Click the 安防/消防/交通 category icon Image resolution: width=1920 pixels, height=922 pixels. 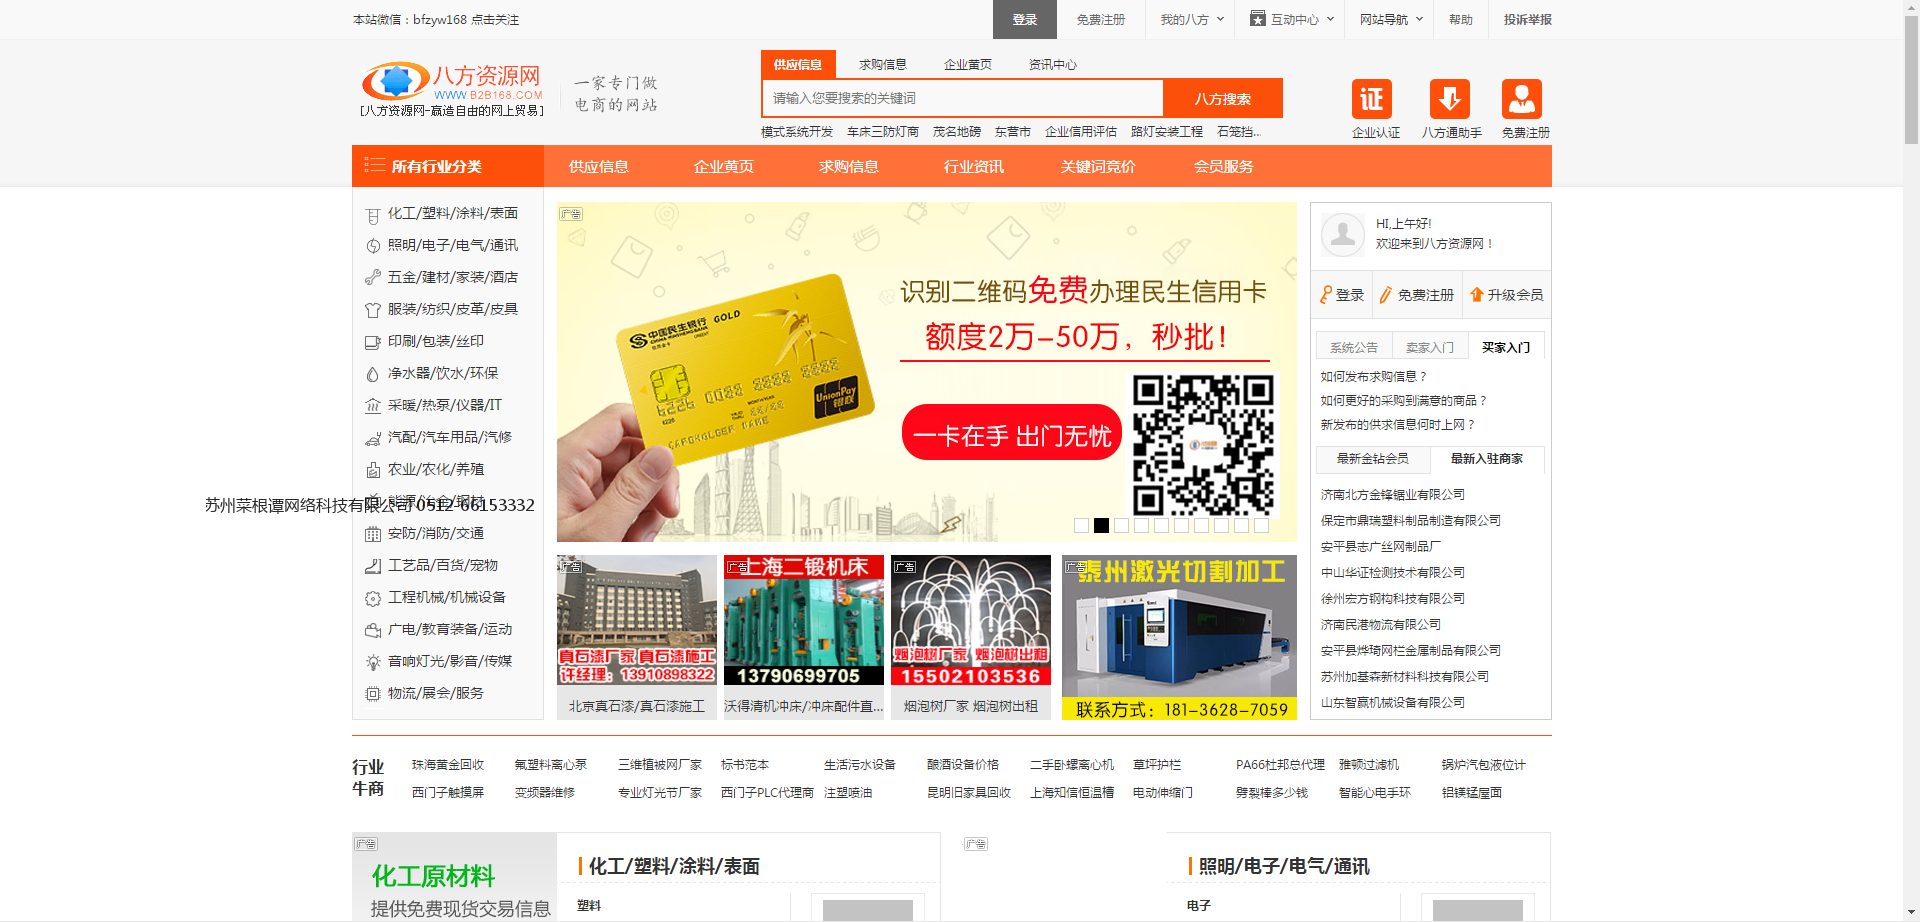373,534
